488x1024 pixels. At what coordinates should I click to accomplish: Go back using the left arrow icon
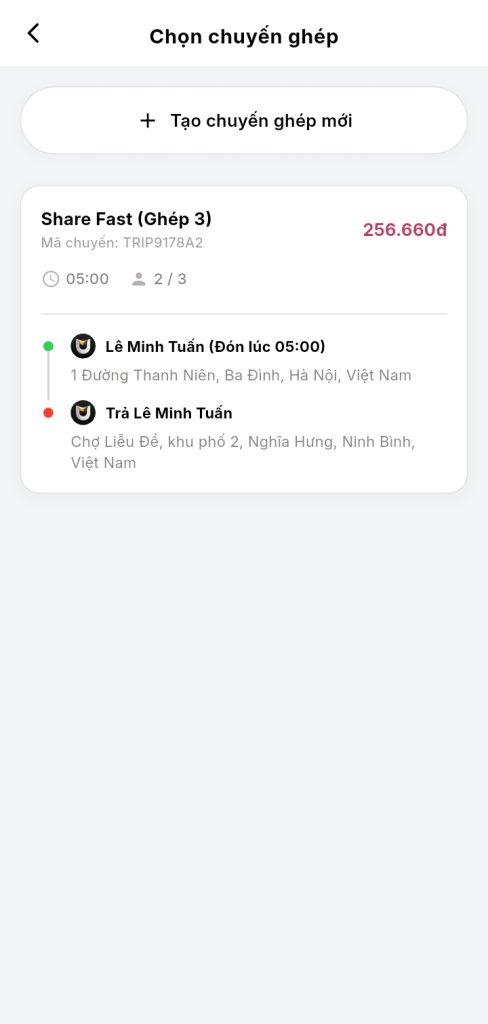point(33,33)
